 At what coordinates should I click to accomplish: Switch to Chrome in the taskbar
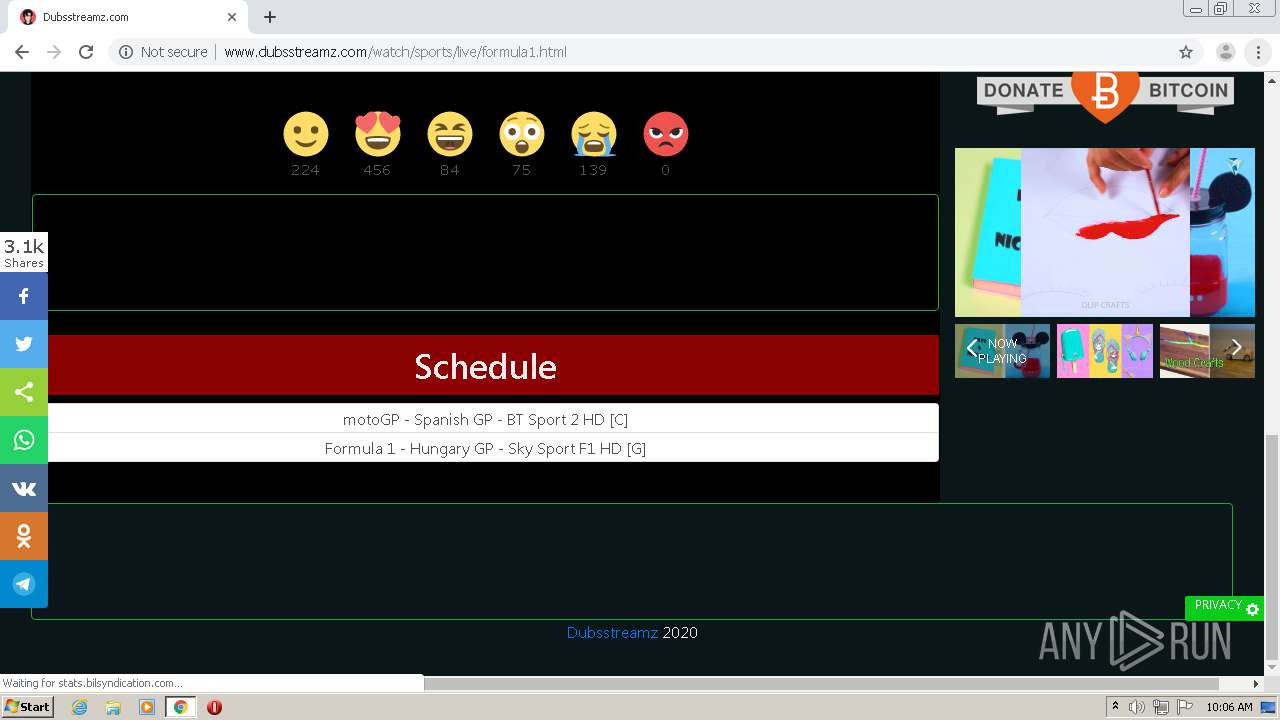point(180,707)
